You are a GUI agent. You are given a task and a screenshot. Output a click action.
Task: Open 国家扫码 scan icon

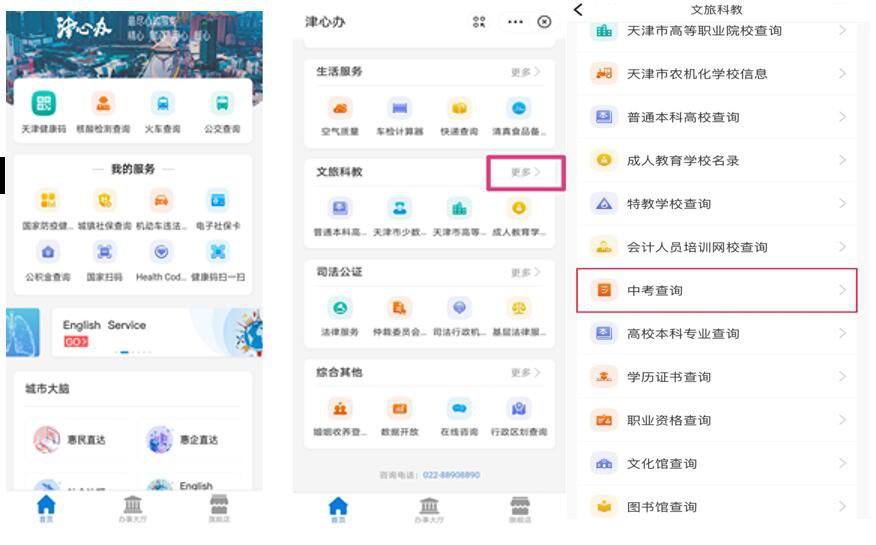click(x=104, y=252)
